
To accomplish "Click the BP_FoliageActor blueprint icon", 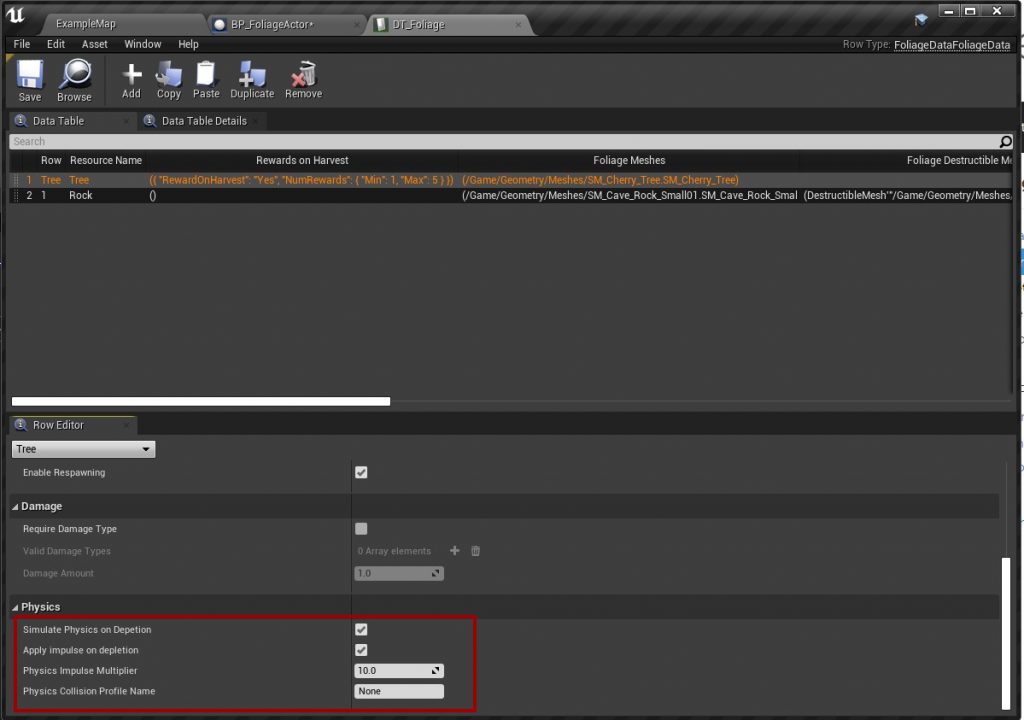I will pos(219,24).
